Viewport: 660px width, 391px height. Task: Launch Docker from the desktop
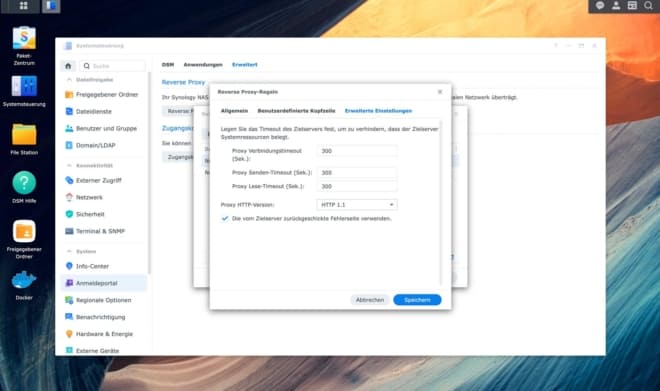tap(24, 285)
